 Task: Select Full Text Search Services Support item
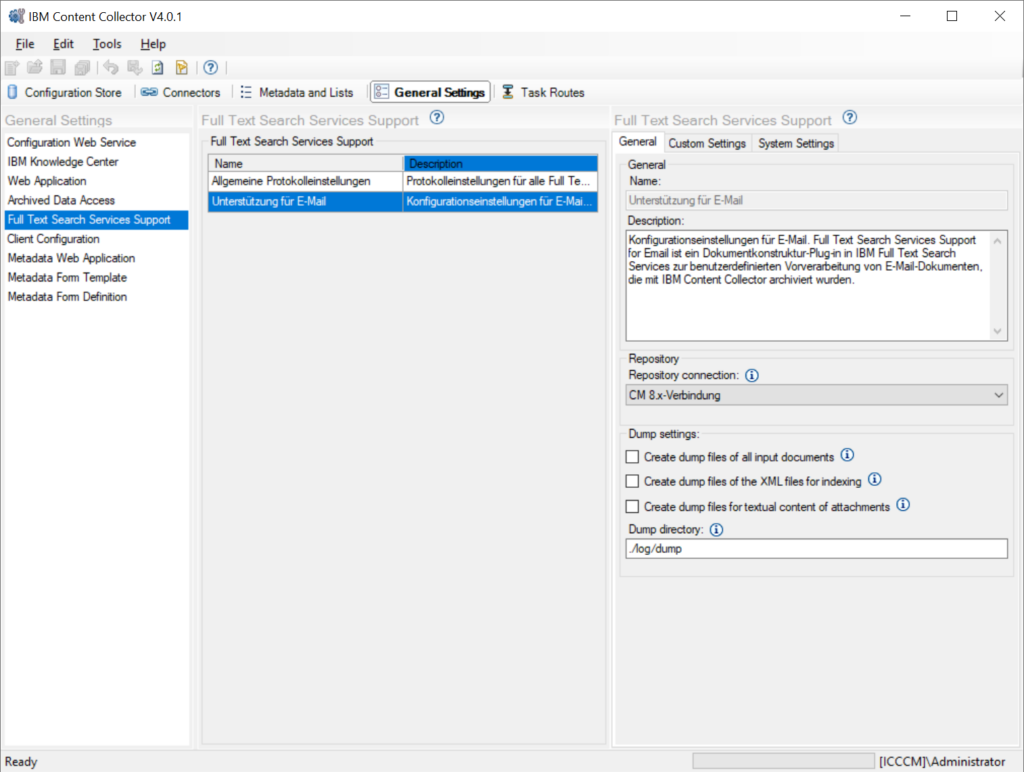[x=96, y=219]
